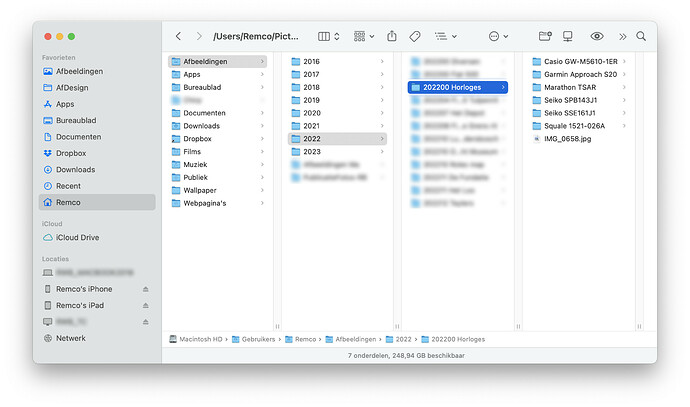690x407 pixels.
Task: Select the 2020 folder
Action: [x=338, y=113]
